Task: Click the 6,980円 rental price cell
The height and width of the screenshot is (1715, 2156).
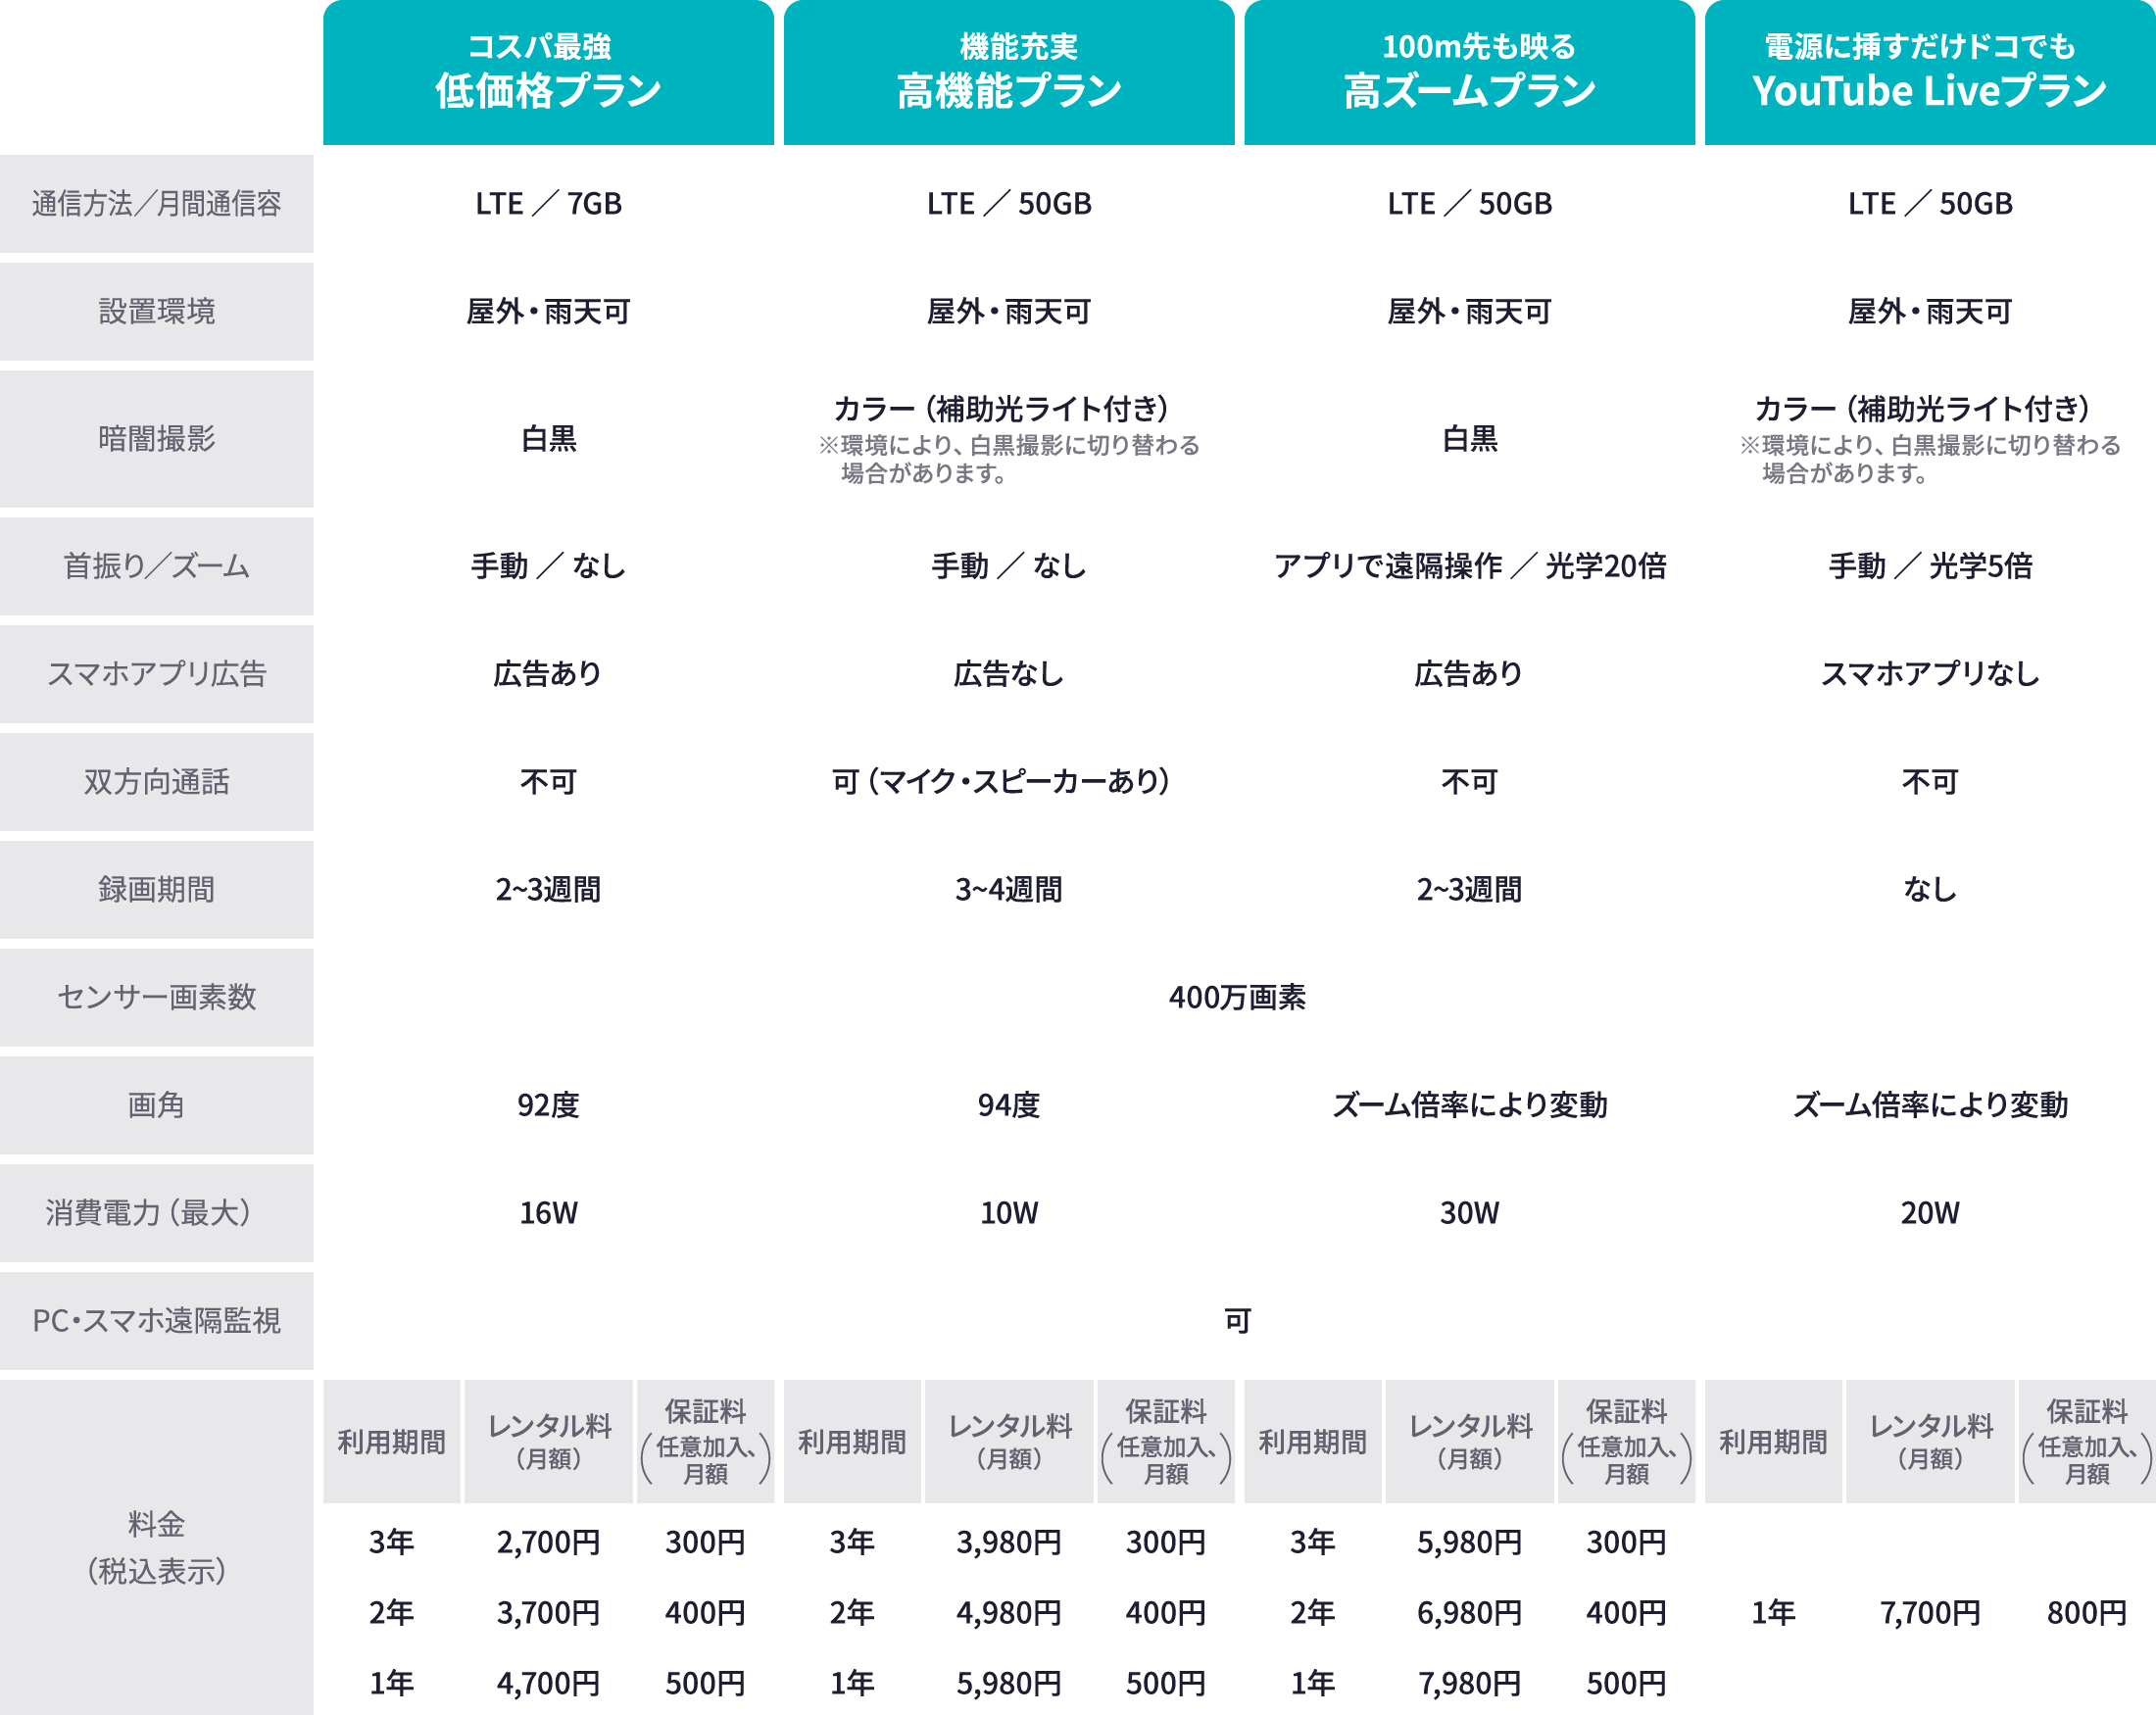Action: pos(1469,1612)
